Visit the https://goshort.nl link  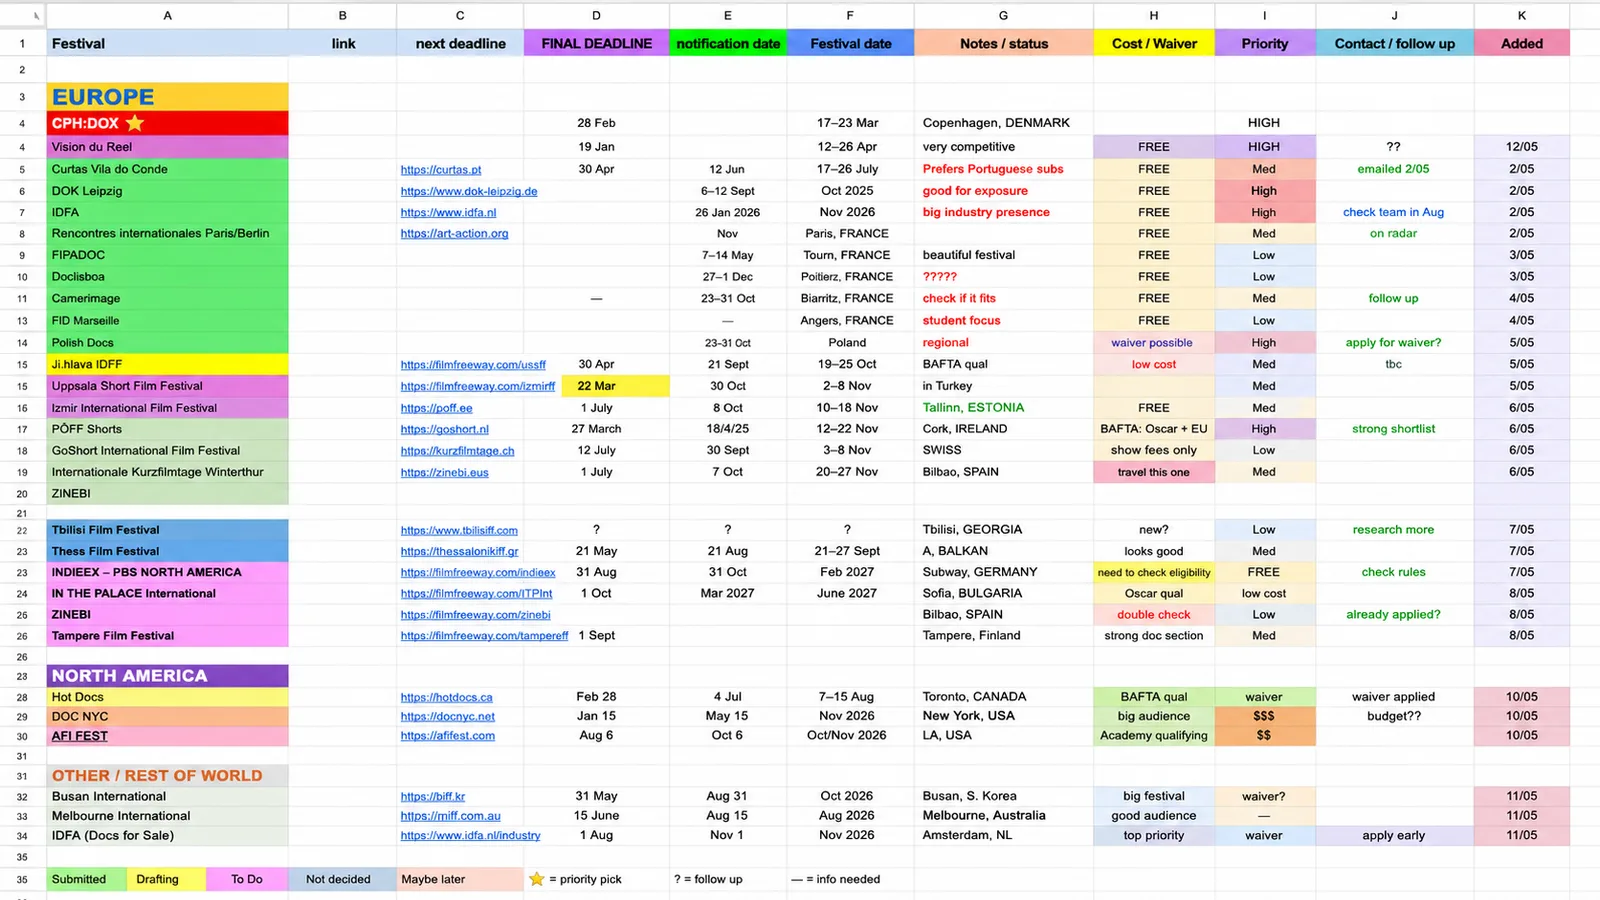(444, 429)
